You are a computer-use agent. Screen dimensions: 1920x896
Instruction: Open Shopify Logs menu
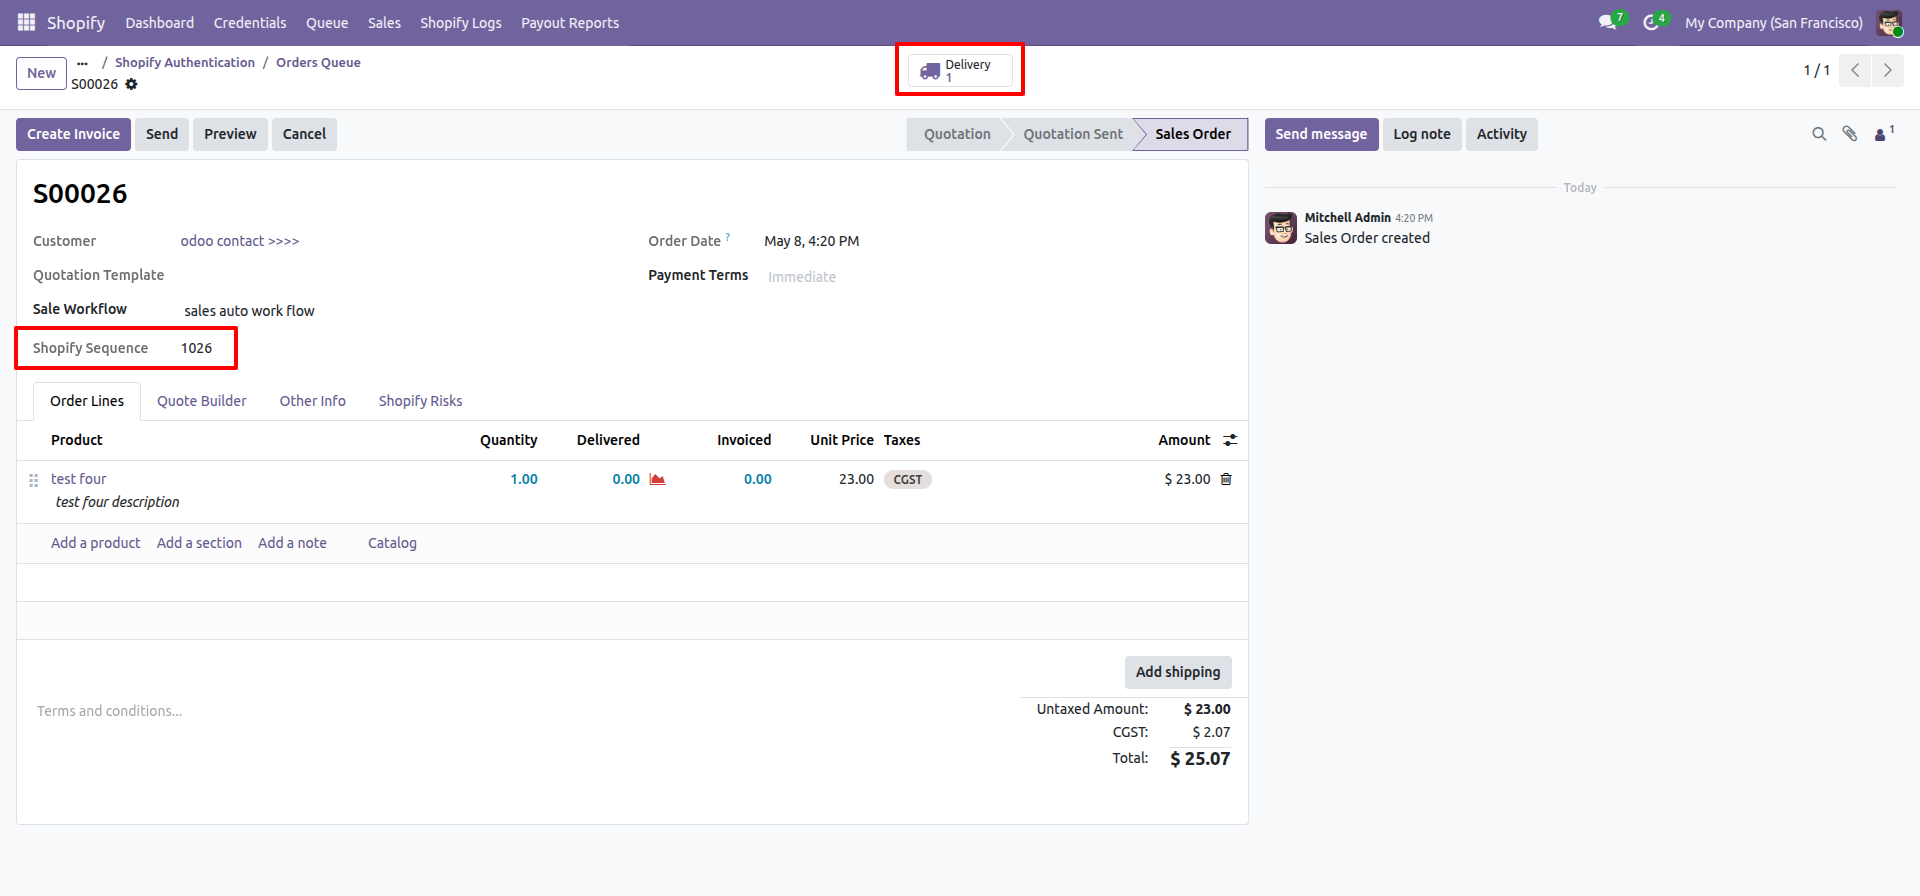(x=461, y=22)
